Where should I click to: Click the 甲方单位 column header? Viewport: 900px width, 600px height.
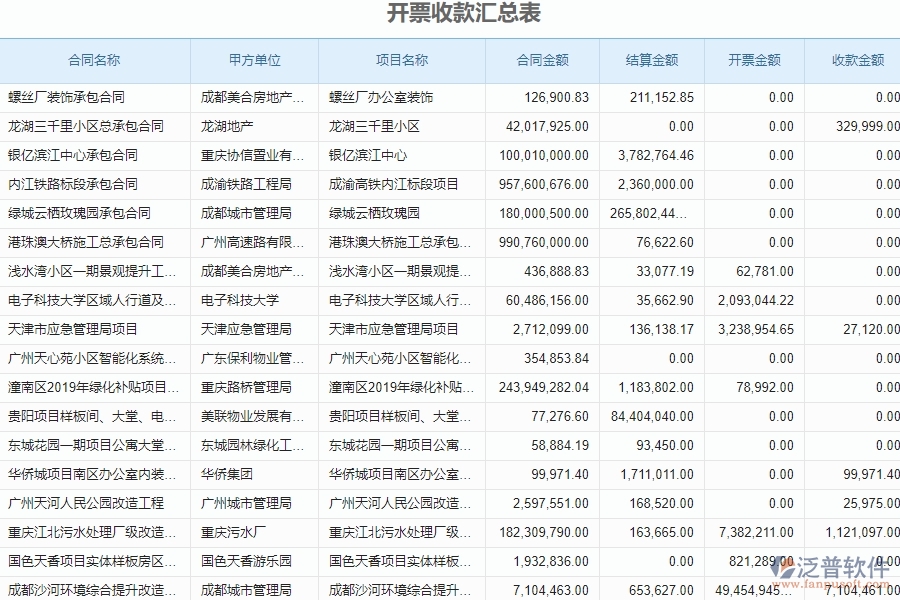(255, 60)
